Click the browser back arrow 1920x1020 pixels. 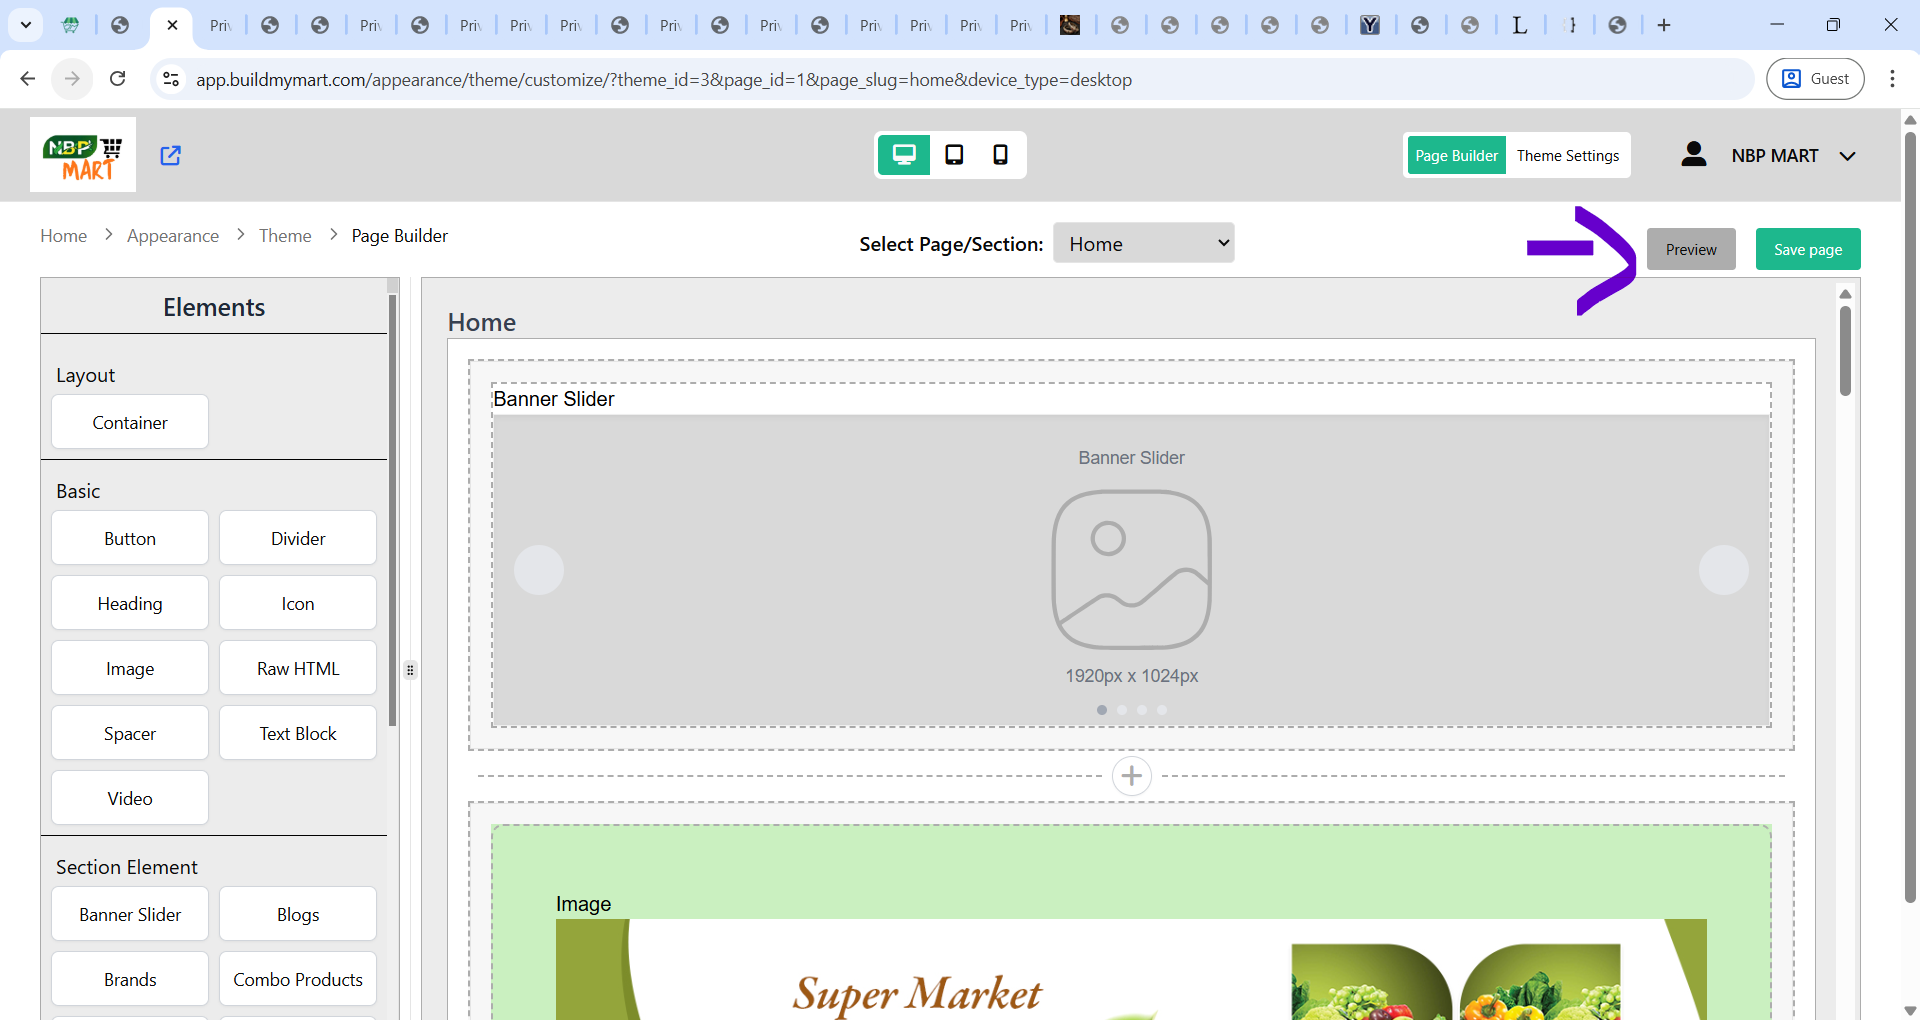tap(28, 79)
